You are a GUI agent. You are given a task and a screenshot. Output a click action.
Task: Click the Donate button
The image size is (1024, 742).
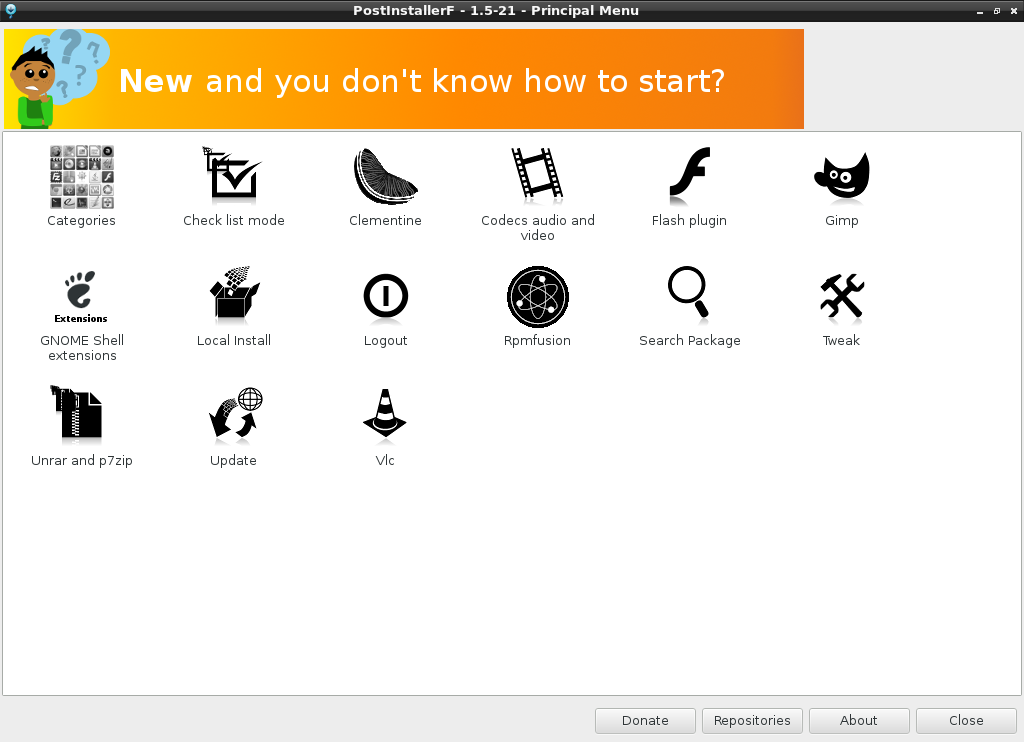click(x=645, y=720)
